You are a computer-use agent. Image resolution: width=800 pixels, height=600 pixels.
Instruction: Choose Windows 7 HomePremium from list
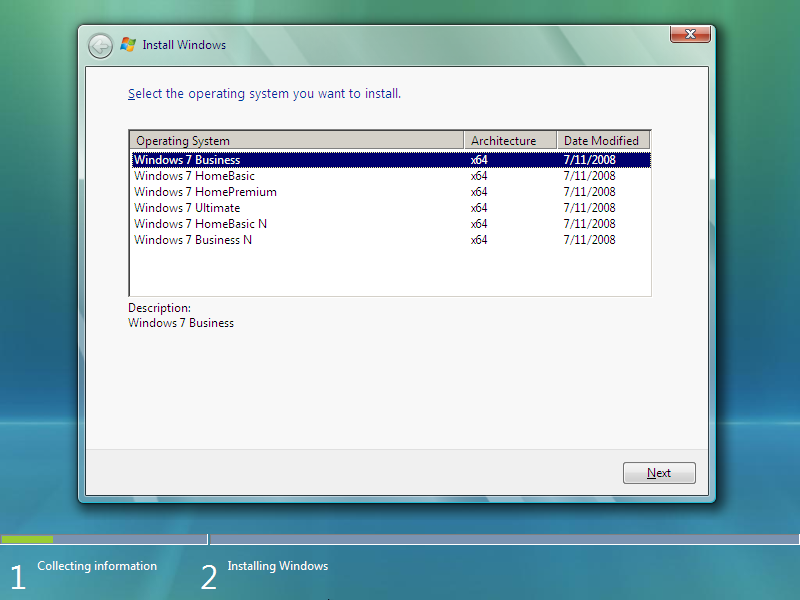[x=391, y=192]
